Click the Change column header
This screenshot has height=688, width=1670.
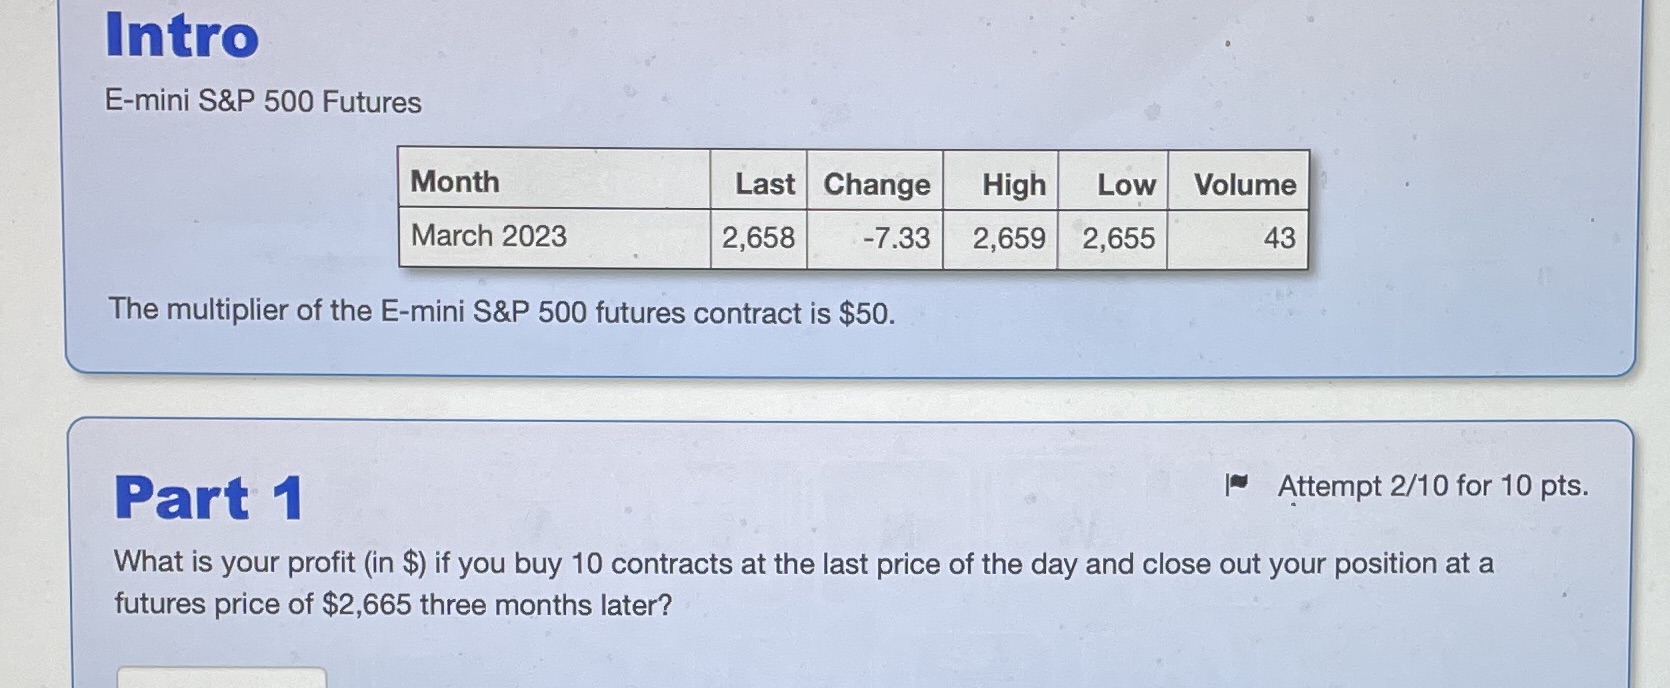tap(876, 185)
